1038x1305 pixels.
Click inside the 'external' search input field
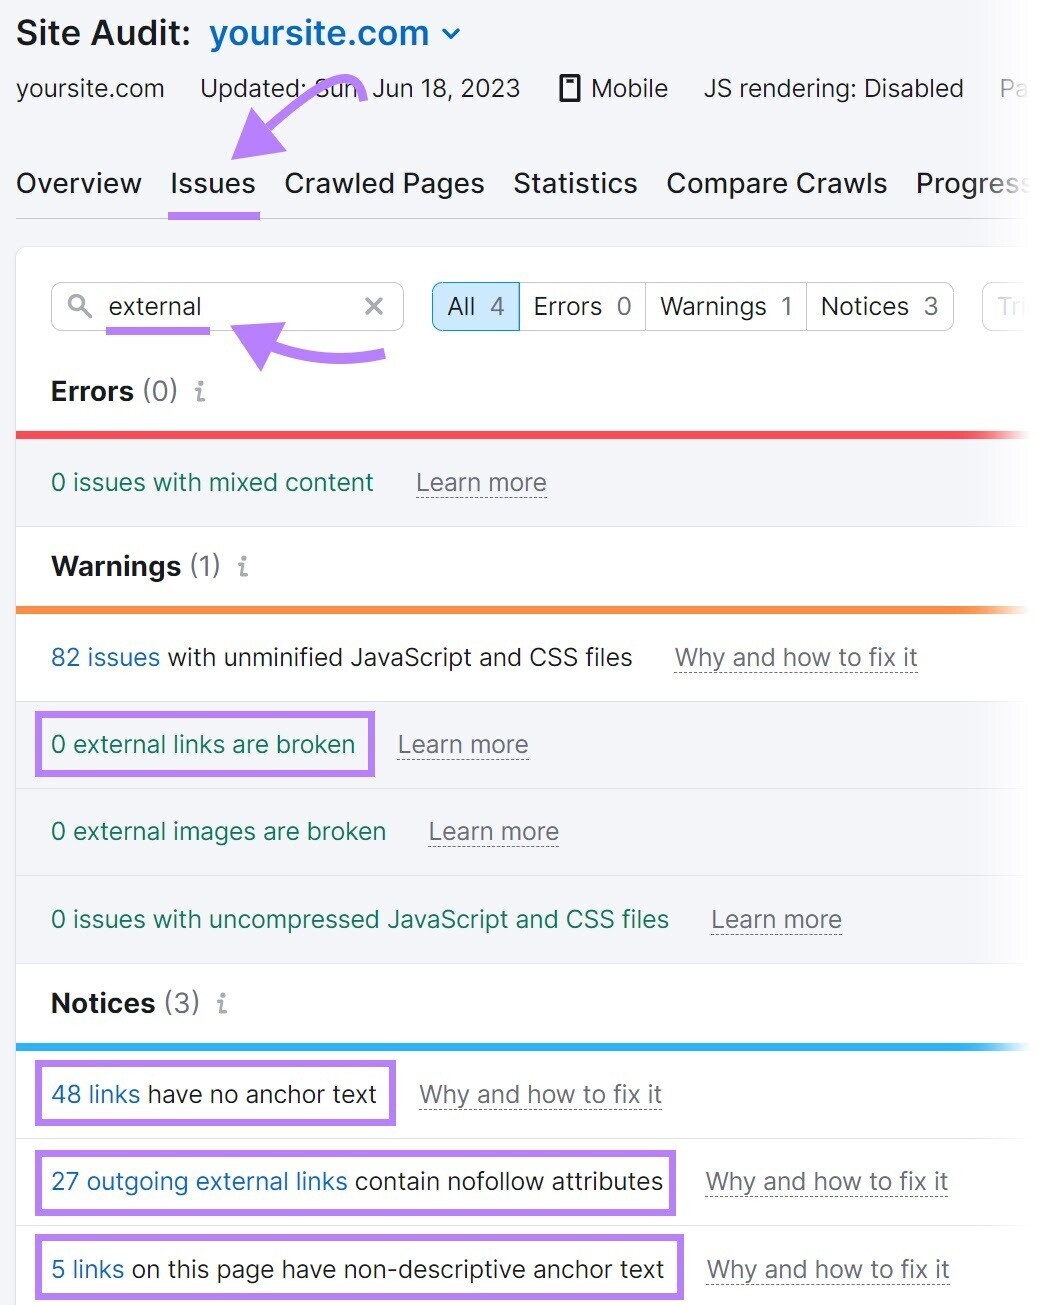(x=200, y=306)
